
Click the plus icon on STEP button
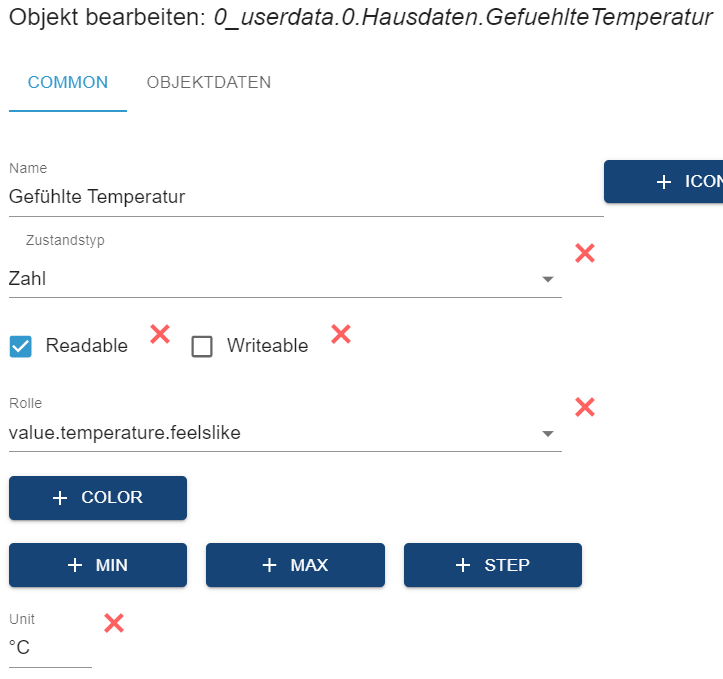(x=462, y=565)
